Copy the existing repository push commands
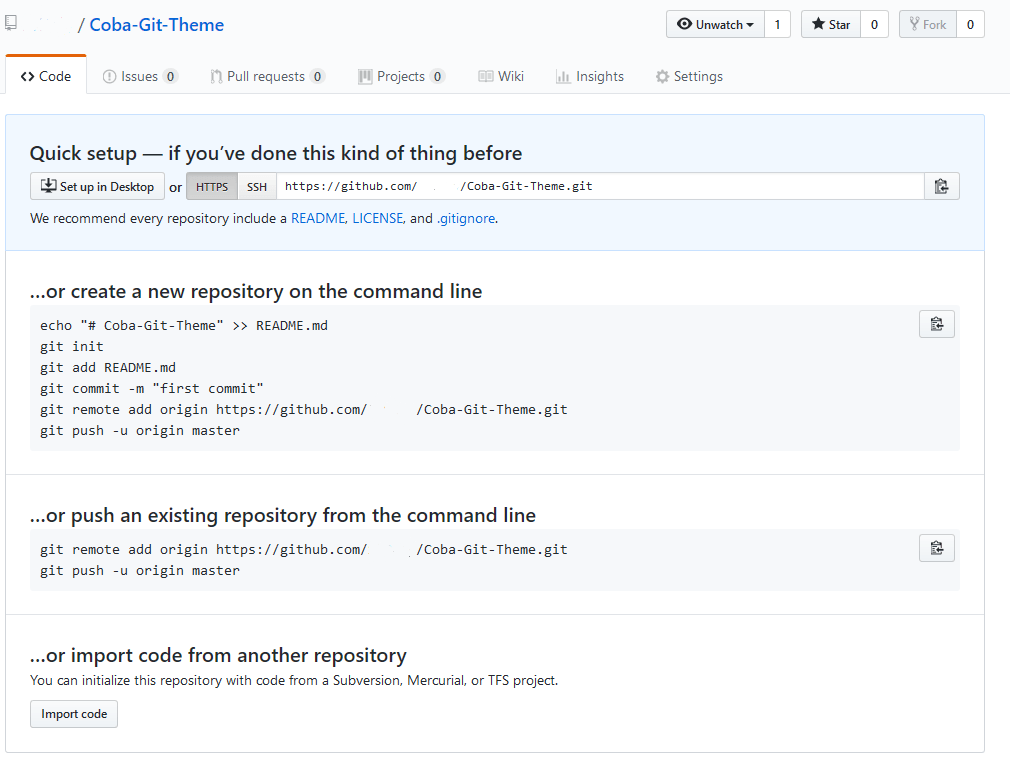The height and width of the screenshot is (777, 1010). click(936, 548)
